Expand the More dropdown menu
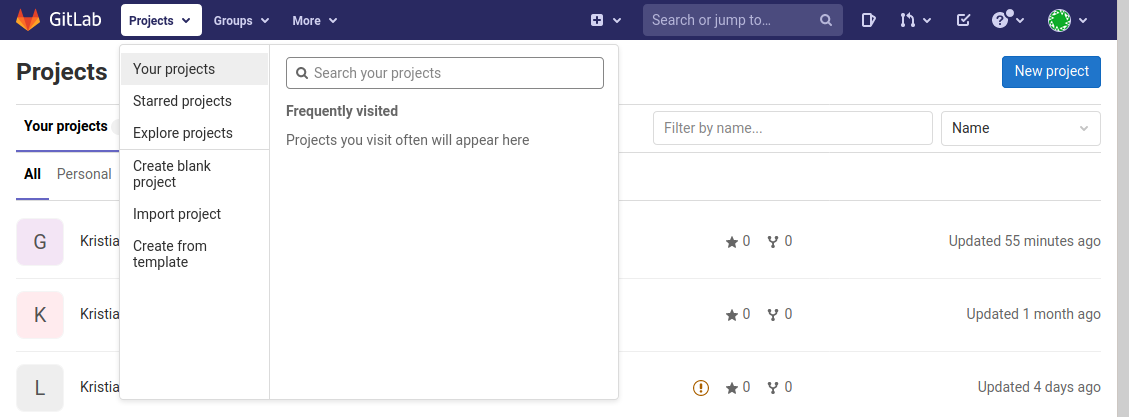 pyautogui.click(x=314, y=20)
